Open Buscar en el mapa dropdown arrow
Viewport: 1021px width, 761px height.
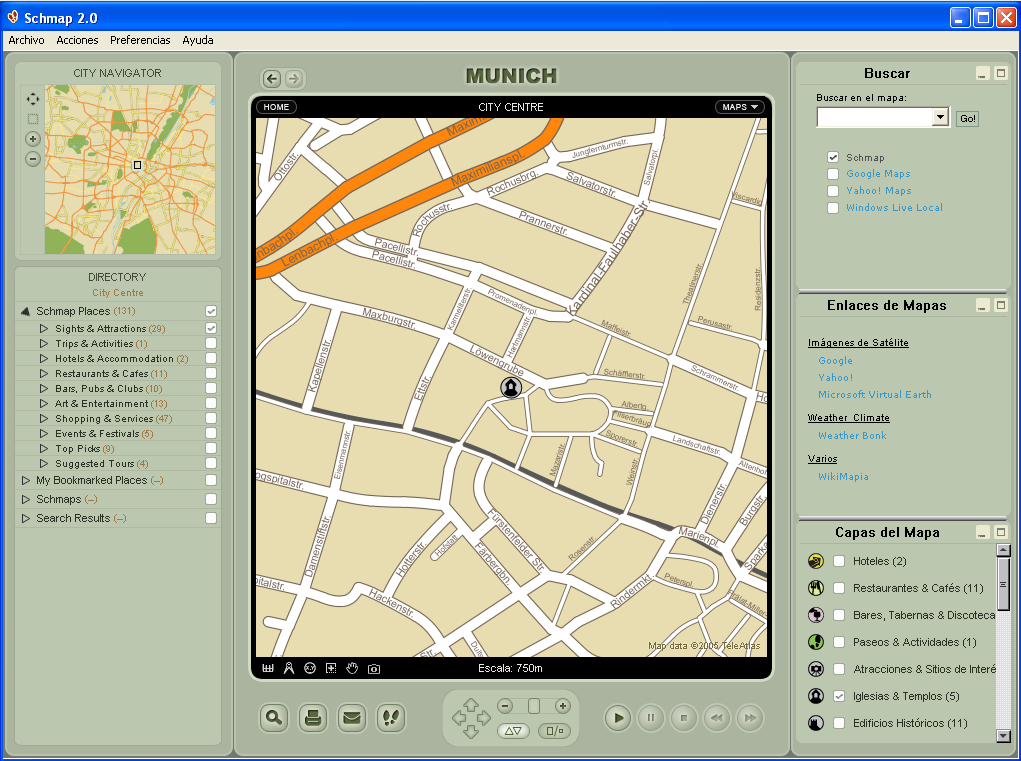(x=940, y=117)
